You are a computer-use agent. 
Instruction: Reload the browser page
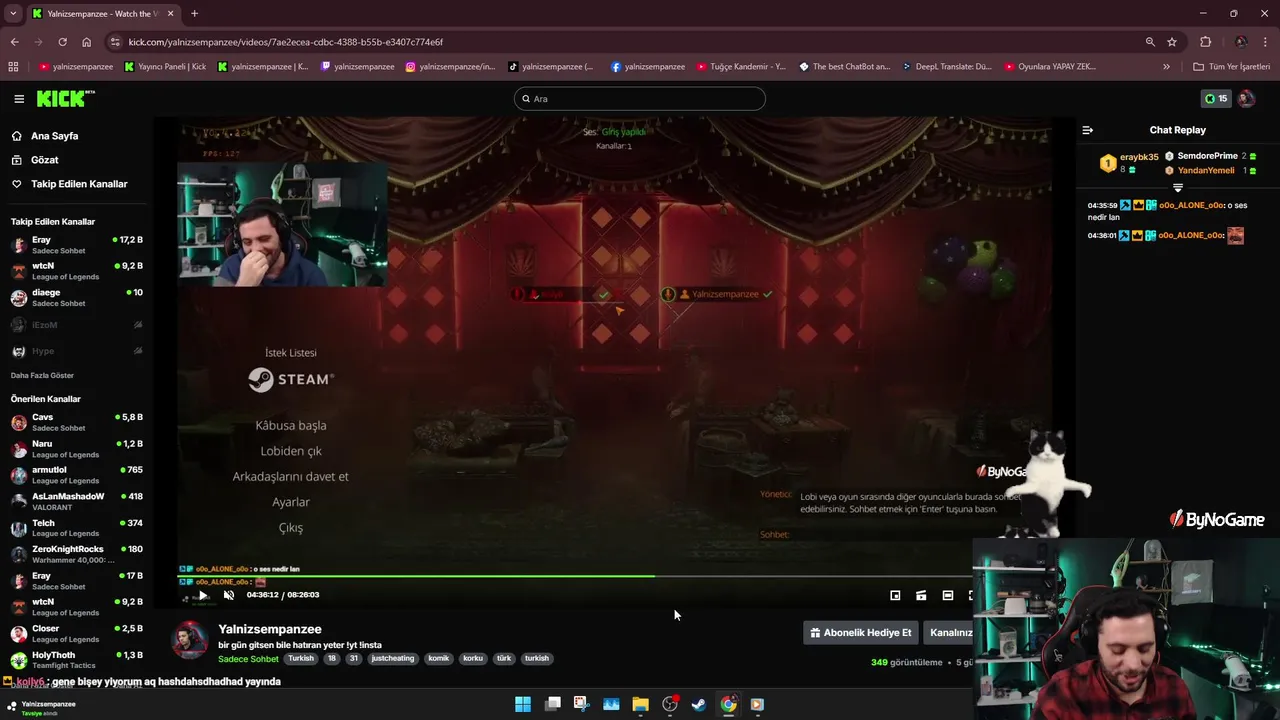[x=62, y=42]
